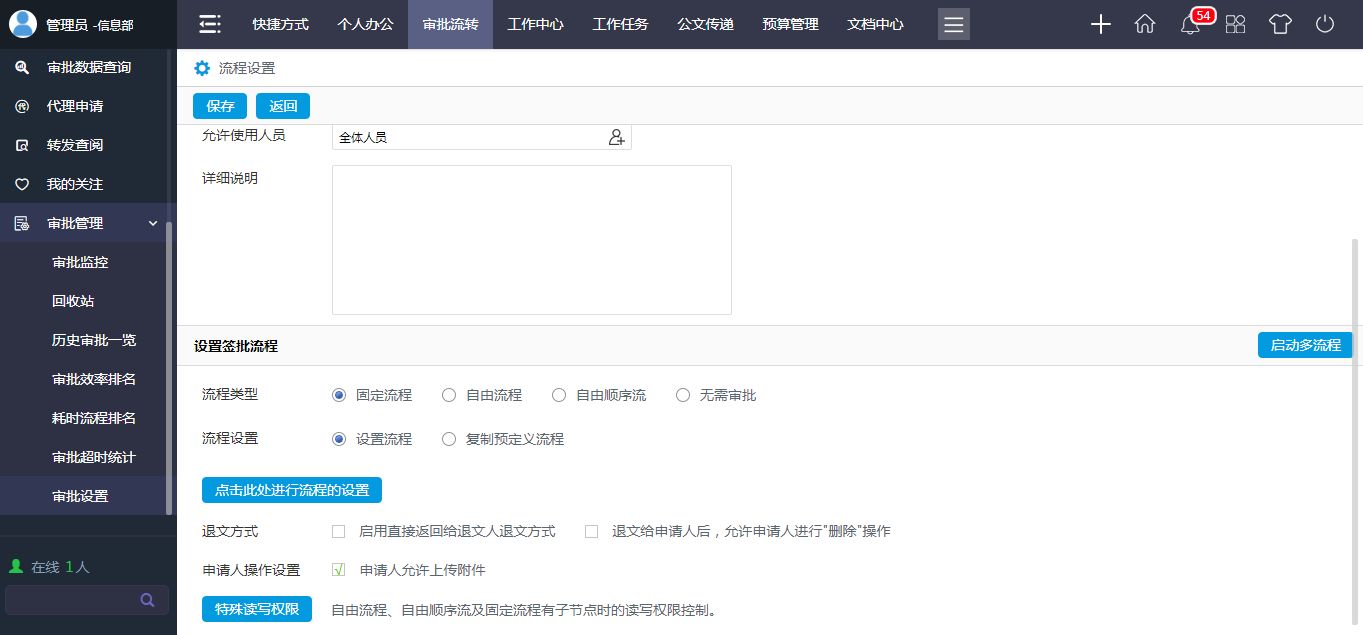Collapse the 审批管理 sidebar group
The image size is (1363, 635).
pyautogui.click(x=153, y=223)
